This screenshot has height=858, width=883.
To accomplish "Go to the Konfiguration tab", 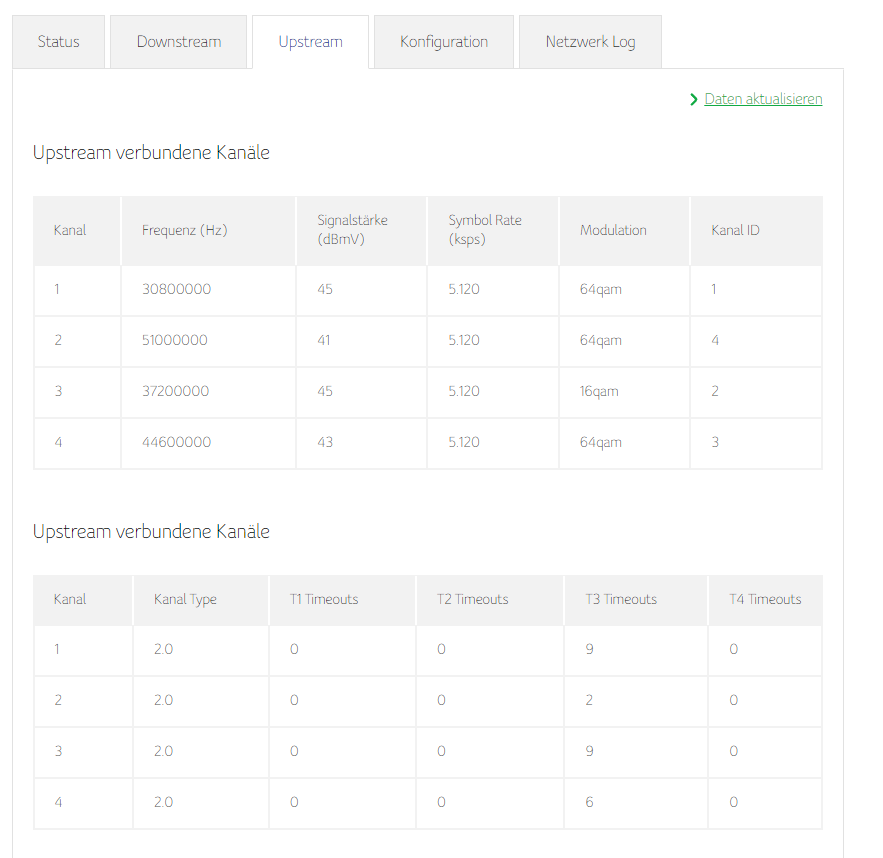I will pyautogui.click(x=444, y=42).
